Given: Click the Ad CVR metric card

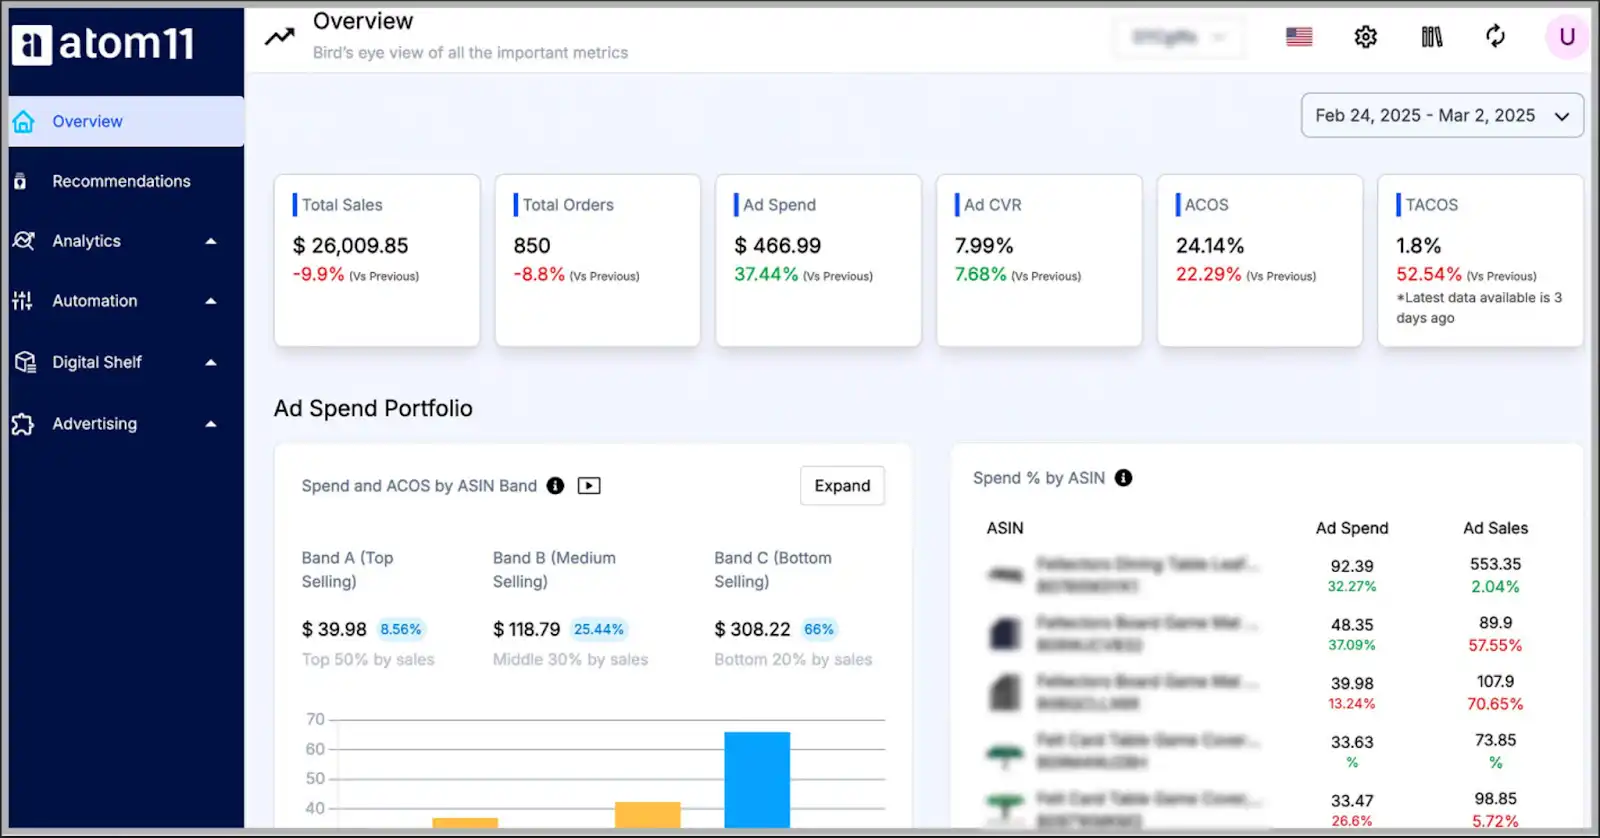Looking at the screenshot, I should (x=1039, y=261).
